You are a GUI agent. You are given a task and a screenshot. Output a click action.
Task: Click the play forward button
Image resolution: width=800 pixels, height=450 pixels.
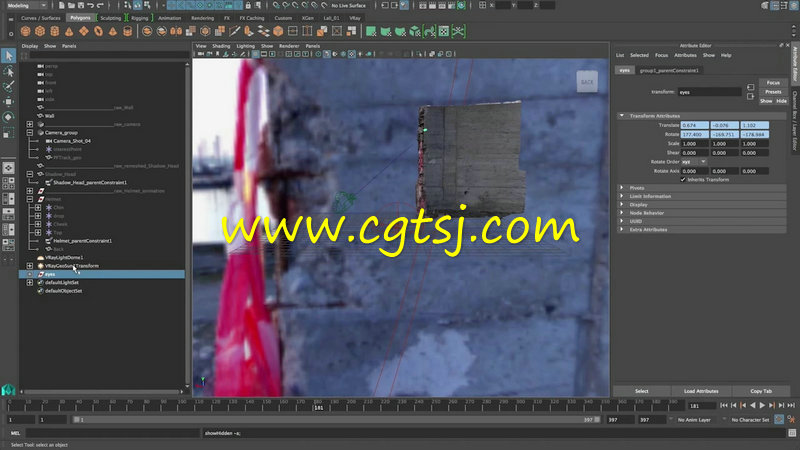tap(762, 405)
